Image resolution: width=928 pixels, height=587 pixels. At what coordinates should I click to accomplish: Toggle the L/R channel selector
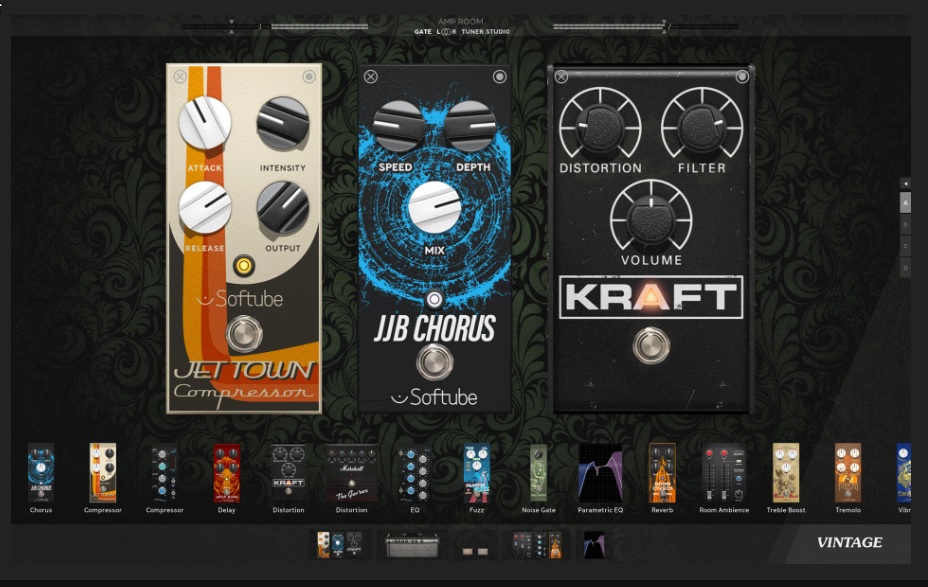coord(446,32)
